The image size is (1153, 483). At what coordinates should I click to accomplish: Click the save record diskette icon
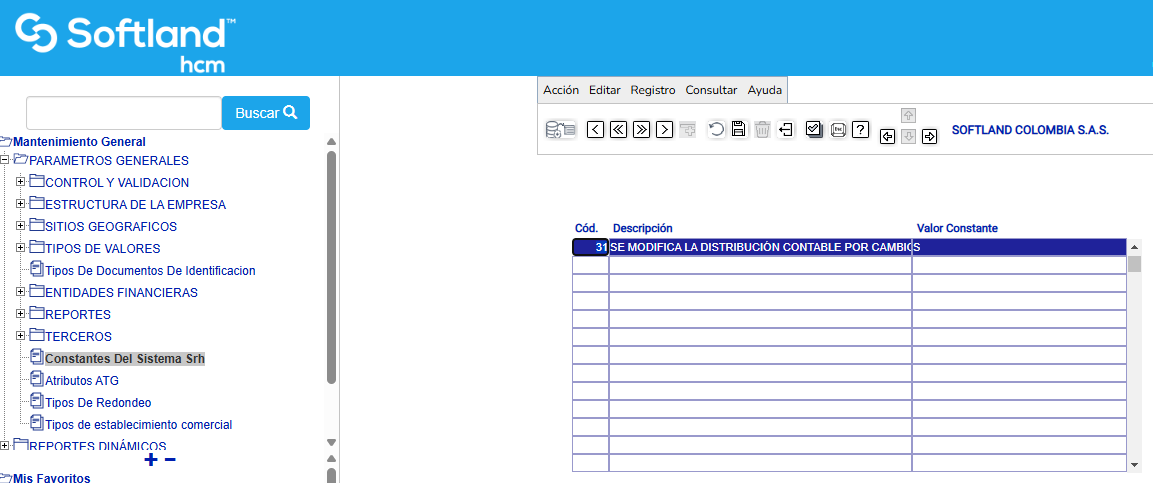[739, 129]
